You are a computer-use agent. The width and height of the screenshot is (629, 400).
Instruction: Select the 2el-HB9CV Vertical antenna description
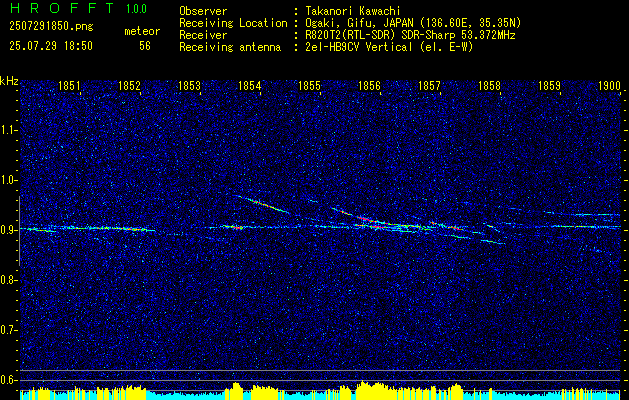point(389,47)
